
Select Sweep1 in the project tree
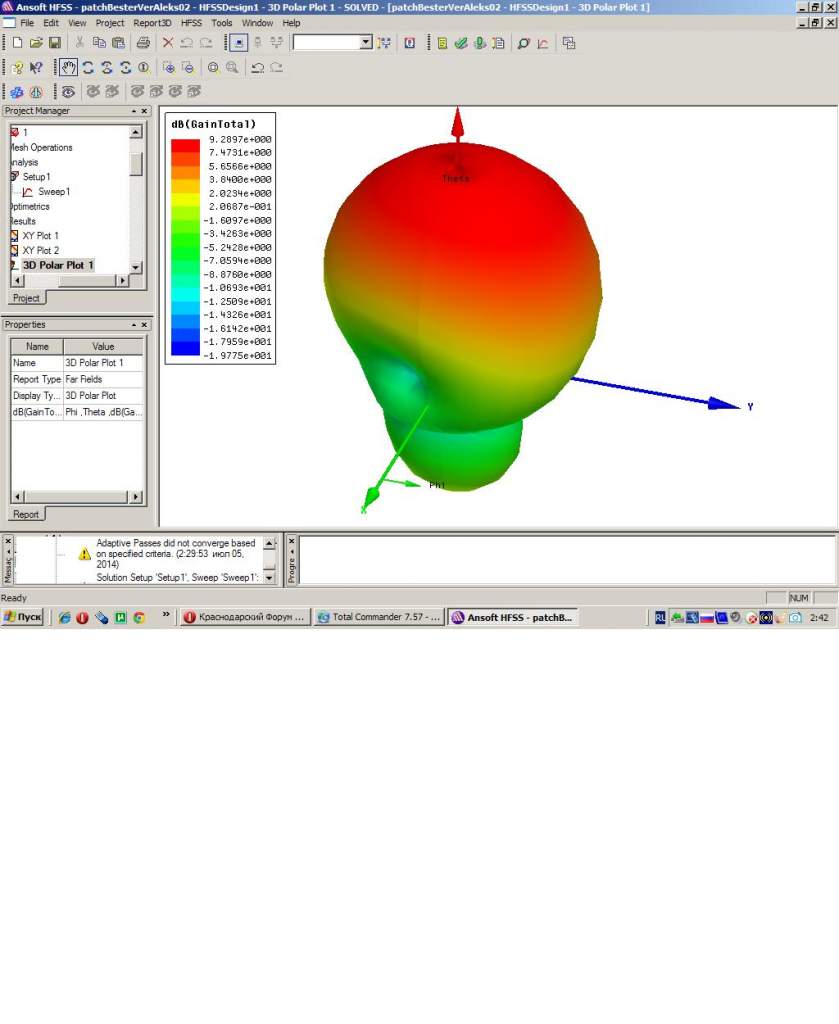(54, 191)
